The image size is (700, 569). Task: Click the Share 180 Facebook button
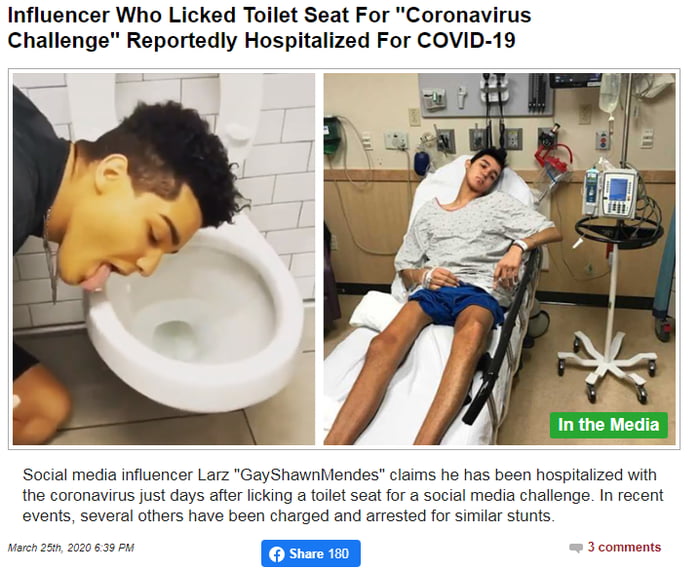pos(311,553)
